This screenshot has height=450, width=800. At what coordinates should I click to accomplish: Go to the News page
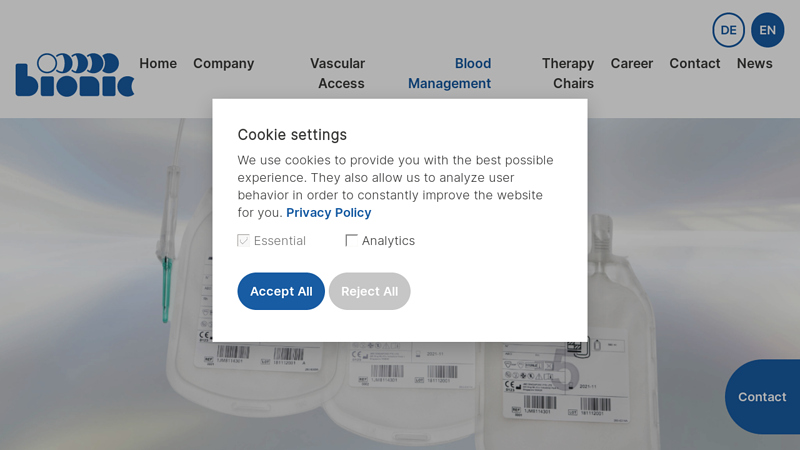pos(755,63)
